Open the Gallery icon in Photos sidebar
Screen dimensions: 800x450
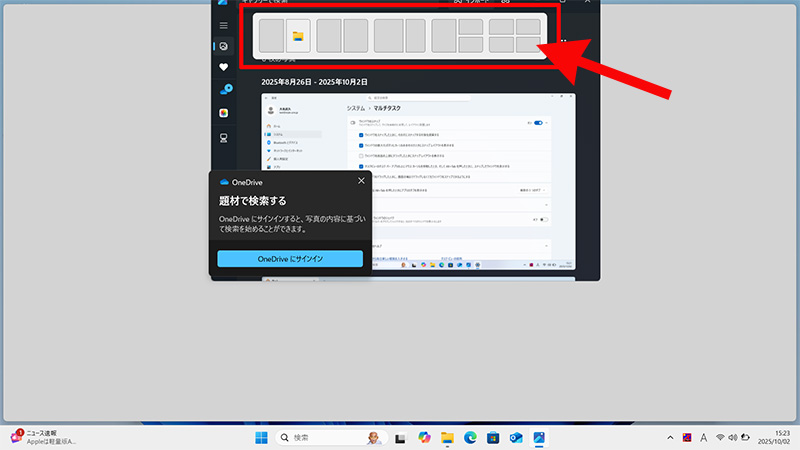pyautogui.click(x=224, y=46)
